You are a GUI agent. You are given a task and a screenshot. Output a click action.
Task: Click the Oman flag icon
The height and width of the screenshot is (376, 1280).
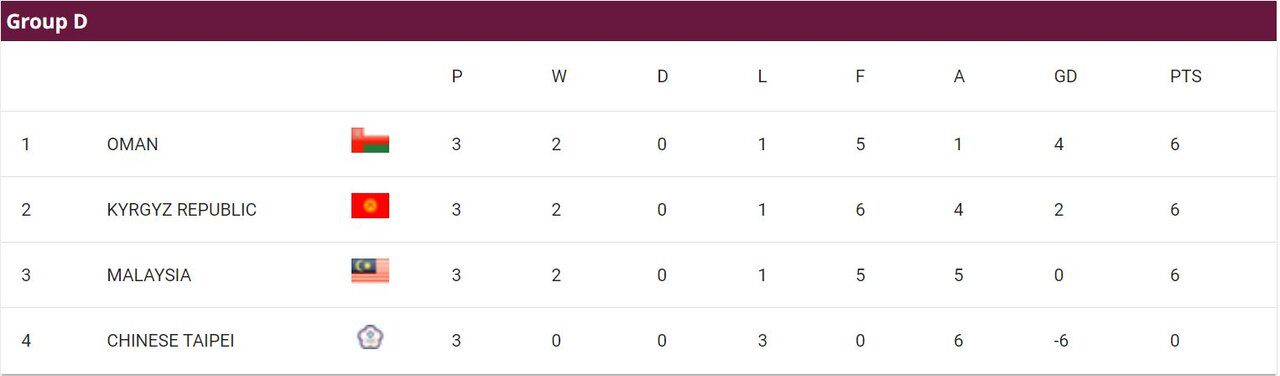point(370,141)
